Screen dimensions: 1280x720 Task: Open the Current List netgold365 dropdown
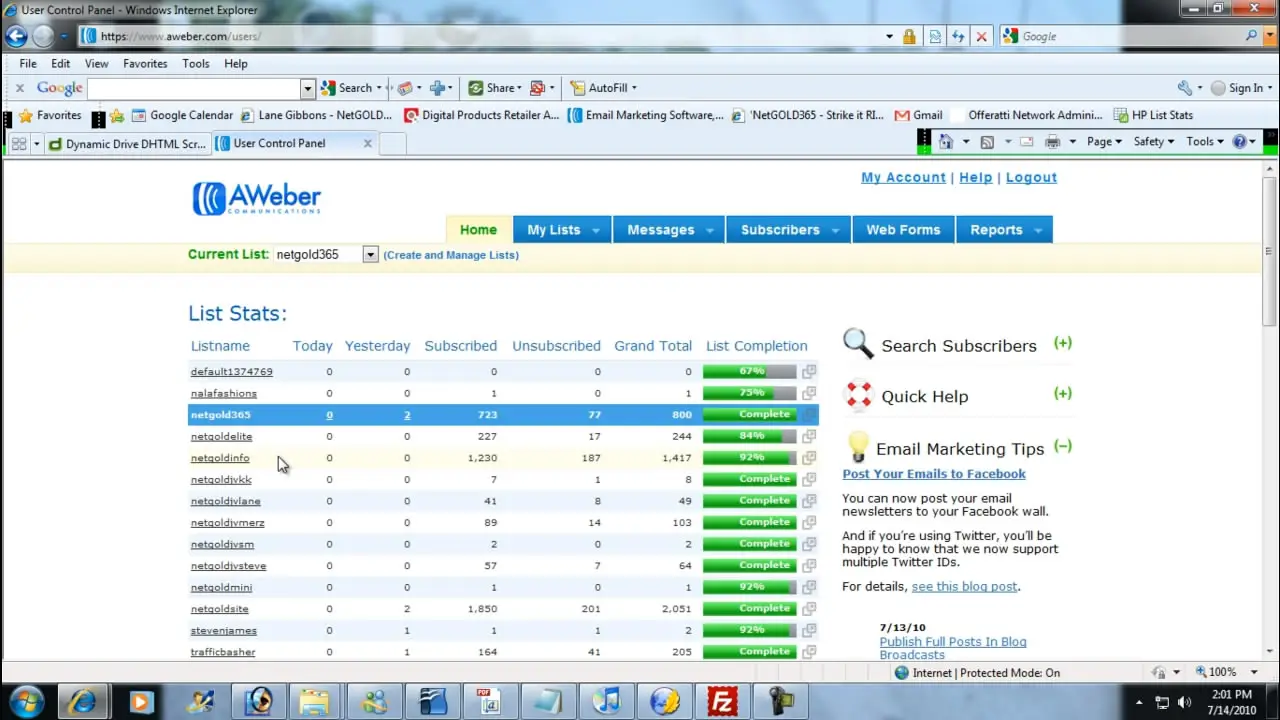pos(370,255)
